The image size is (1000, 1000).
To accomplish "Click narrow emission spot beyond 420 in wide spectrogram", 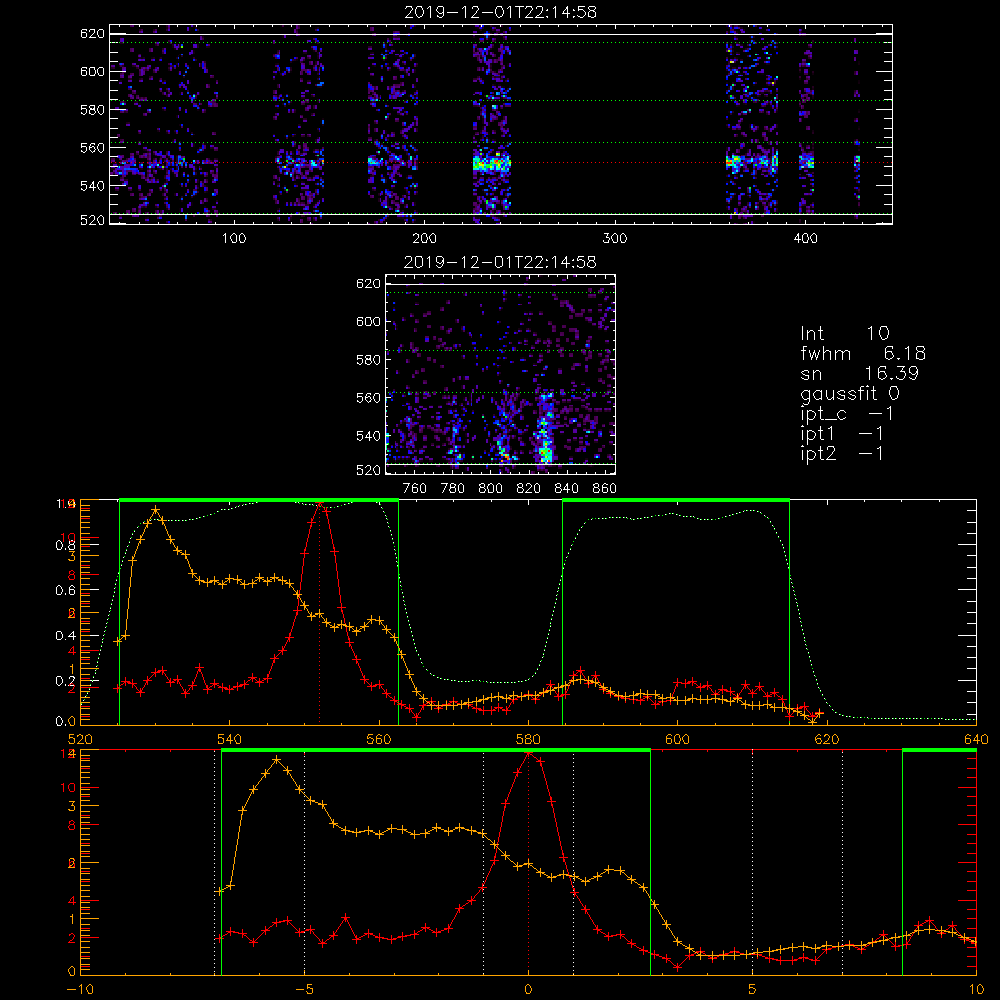I will 857,161.
